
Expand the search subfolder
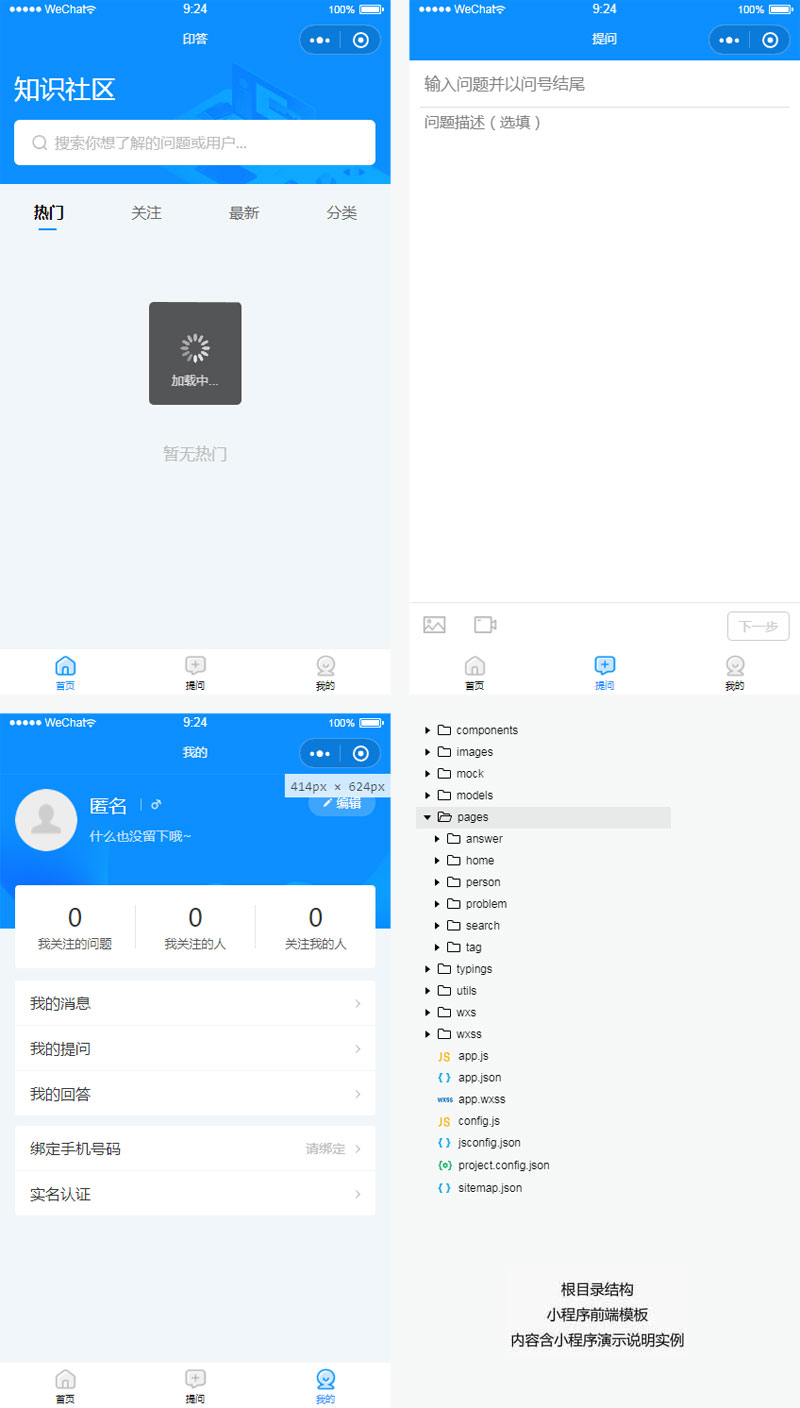(x=437, y=926)
